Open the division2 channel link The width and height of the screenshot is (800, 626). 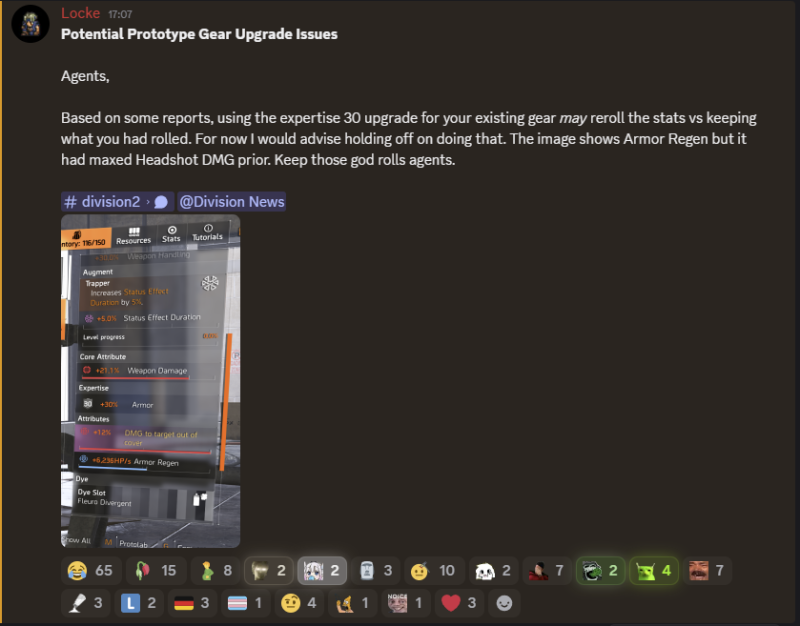[x=117, y=202]
